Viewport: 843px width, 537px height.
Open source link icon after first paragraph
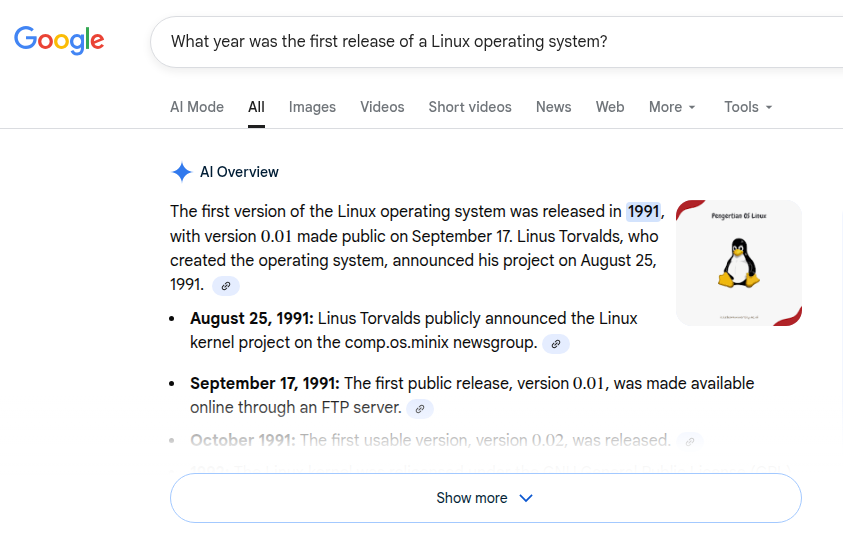[x=226, y=286]
